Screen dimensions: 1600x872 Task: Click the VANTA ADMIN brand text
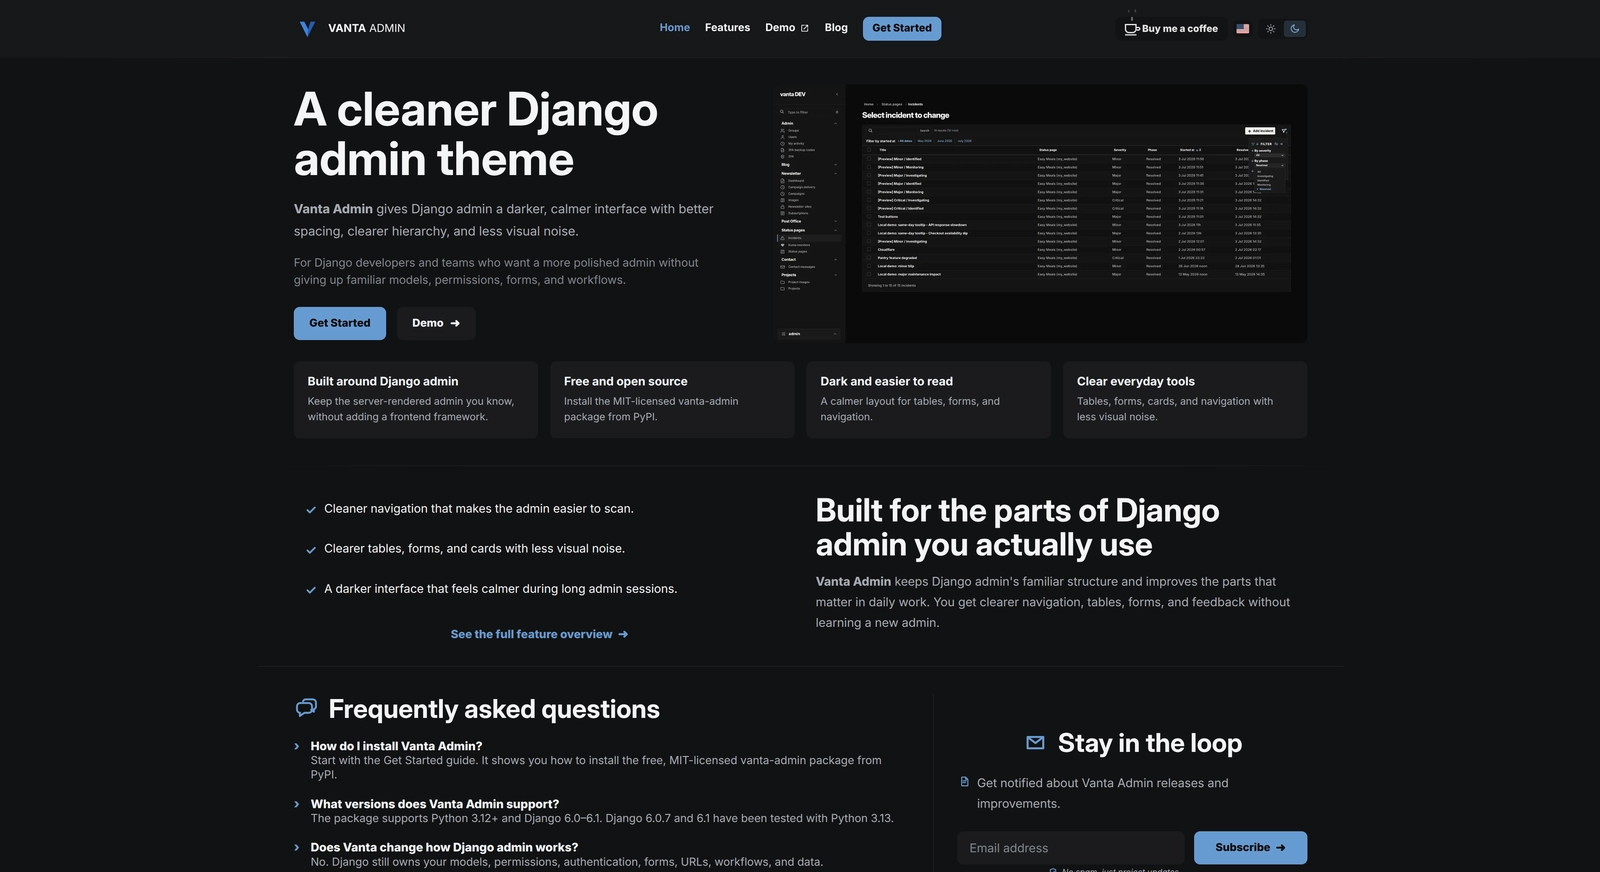point(367,28)
